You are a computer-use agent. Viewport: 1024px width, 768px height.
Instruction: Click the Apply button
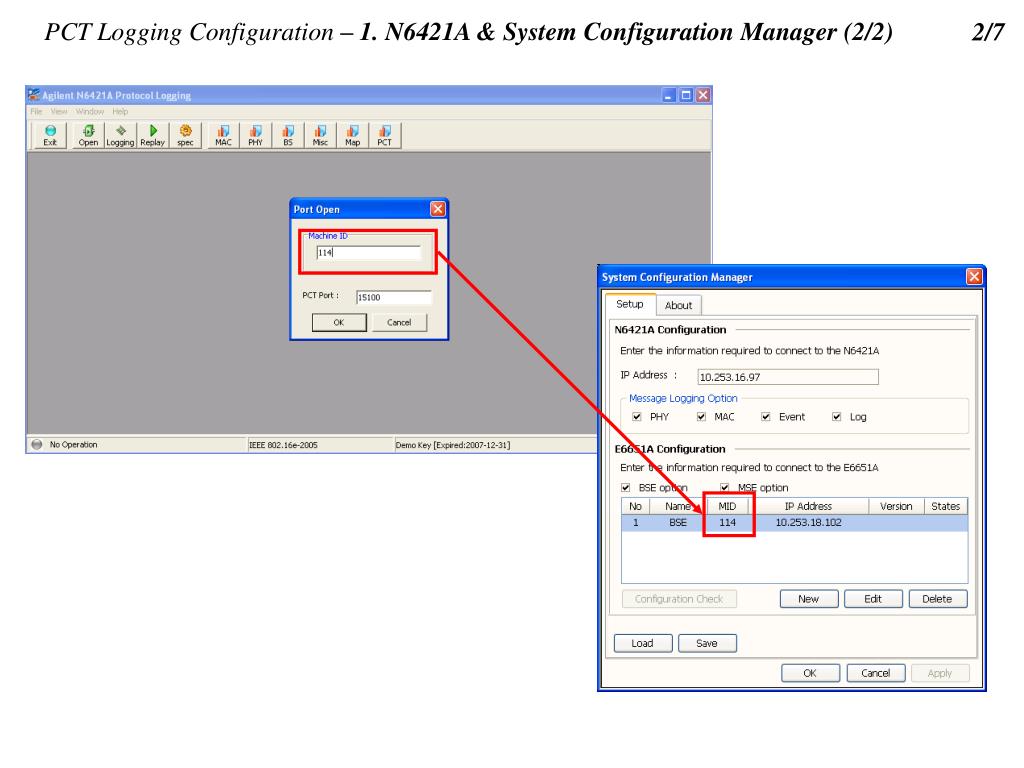(940, 673)
